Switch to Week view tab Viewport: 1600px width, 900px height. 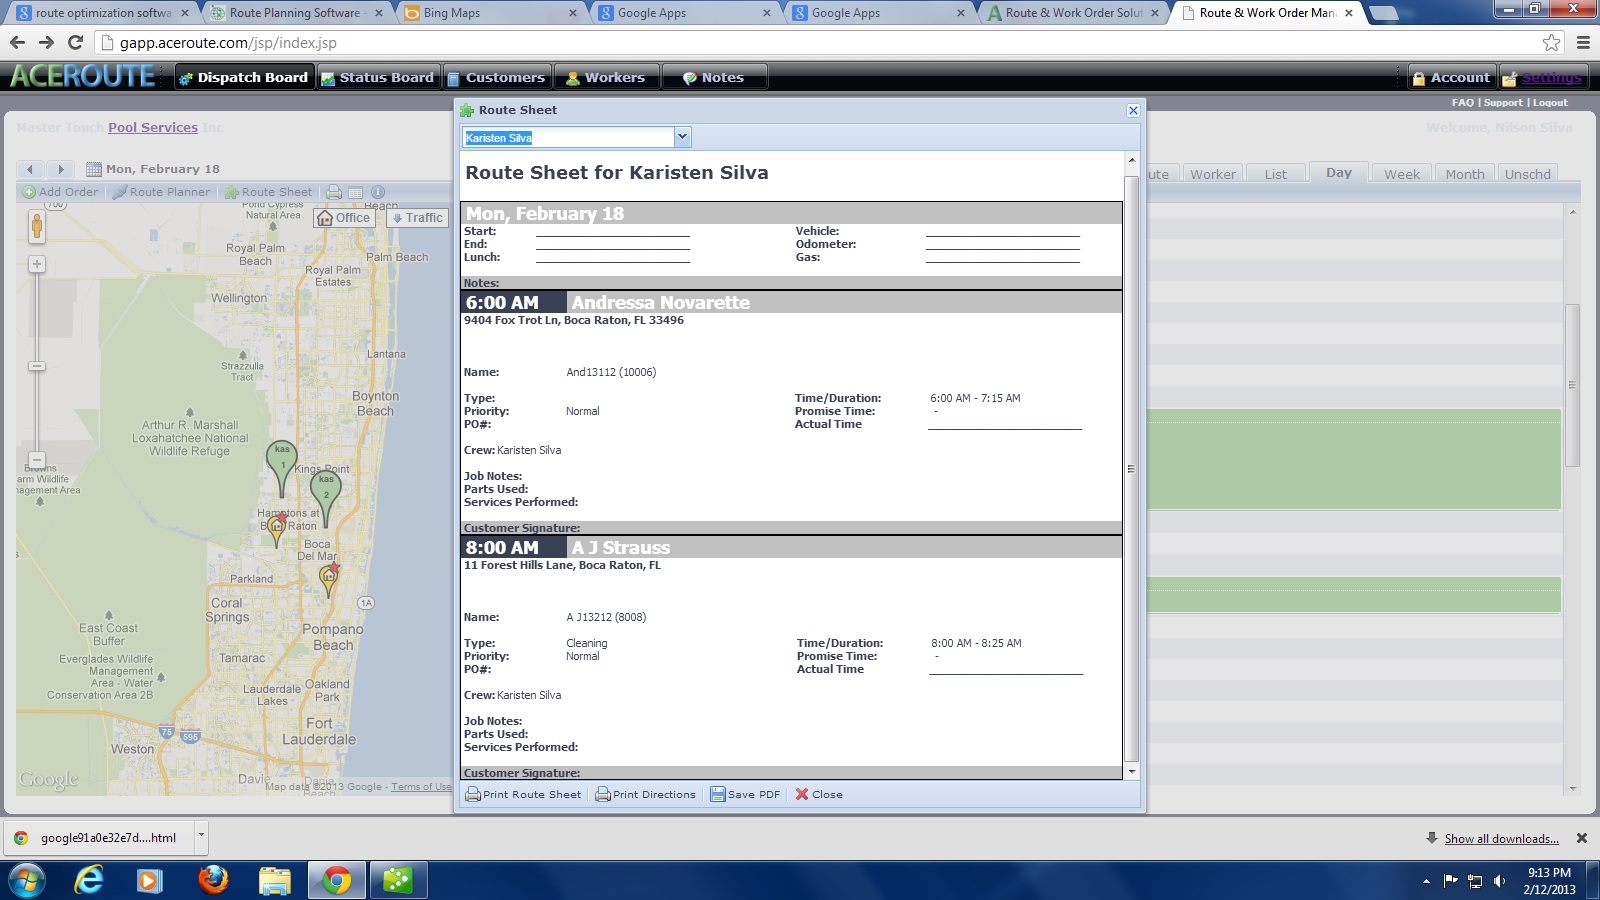(x=1401, y=174)
